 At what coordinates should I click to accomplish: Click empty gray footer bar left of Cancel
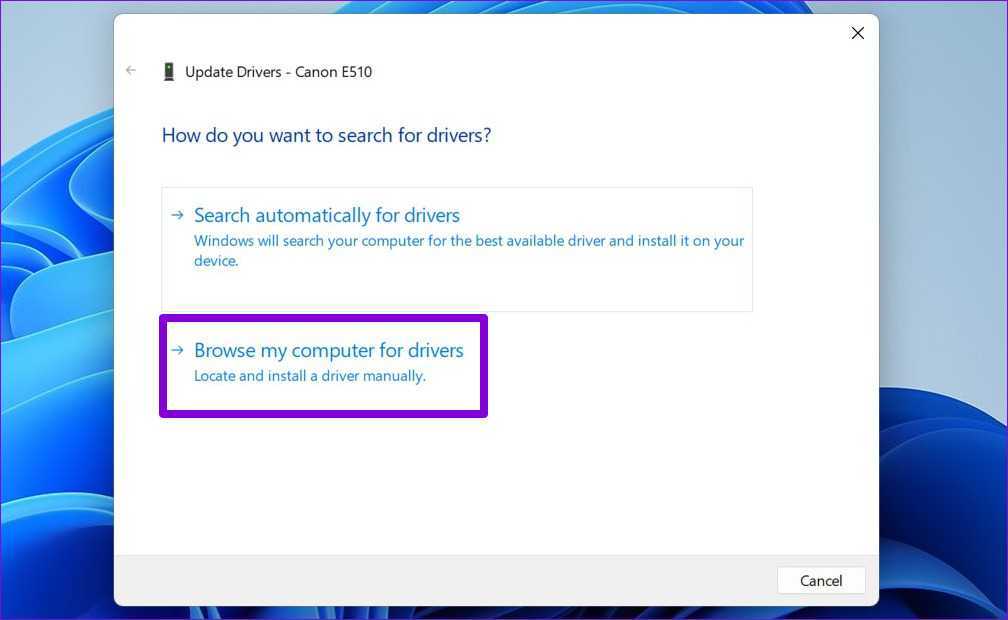click(440, 580)
